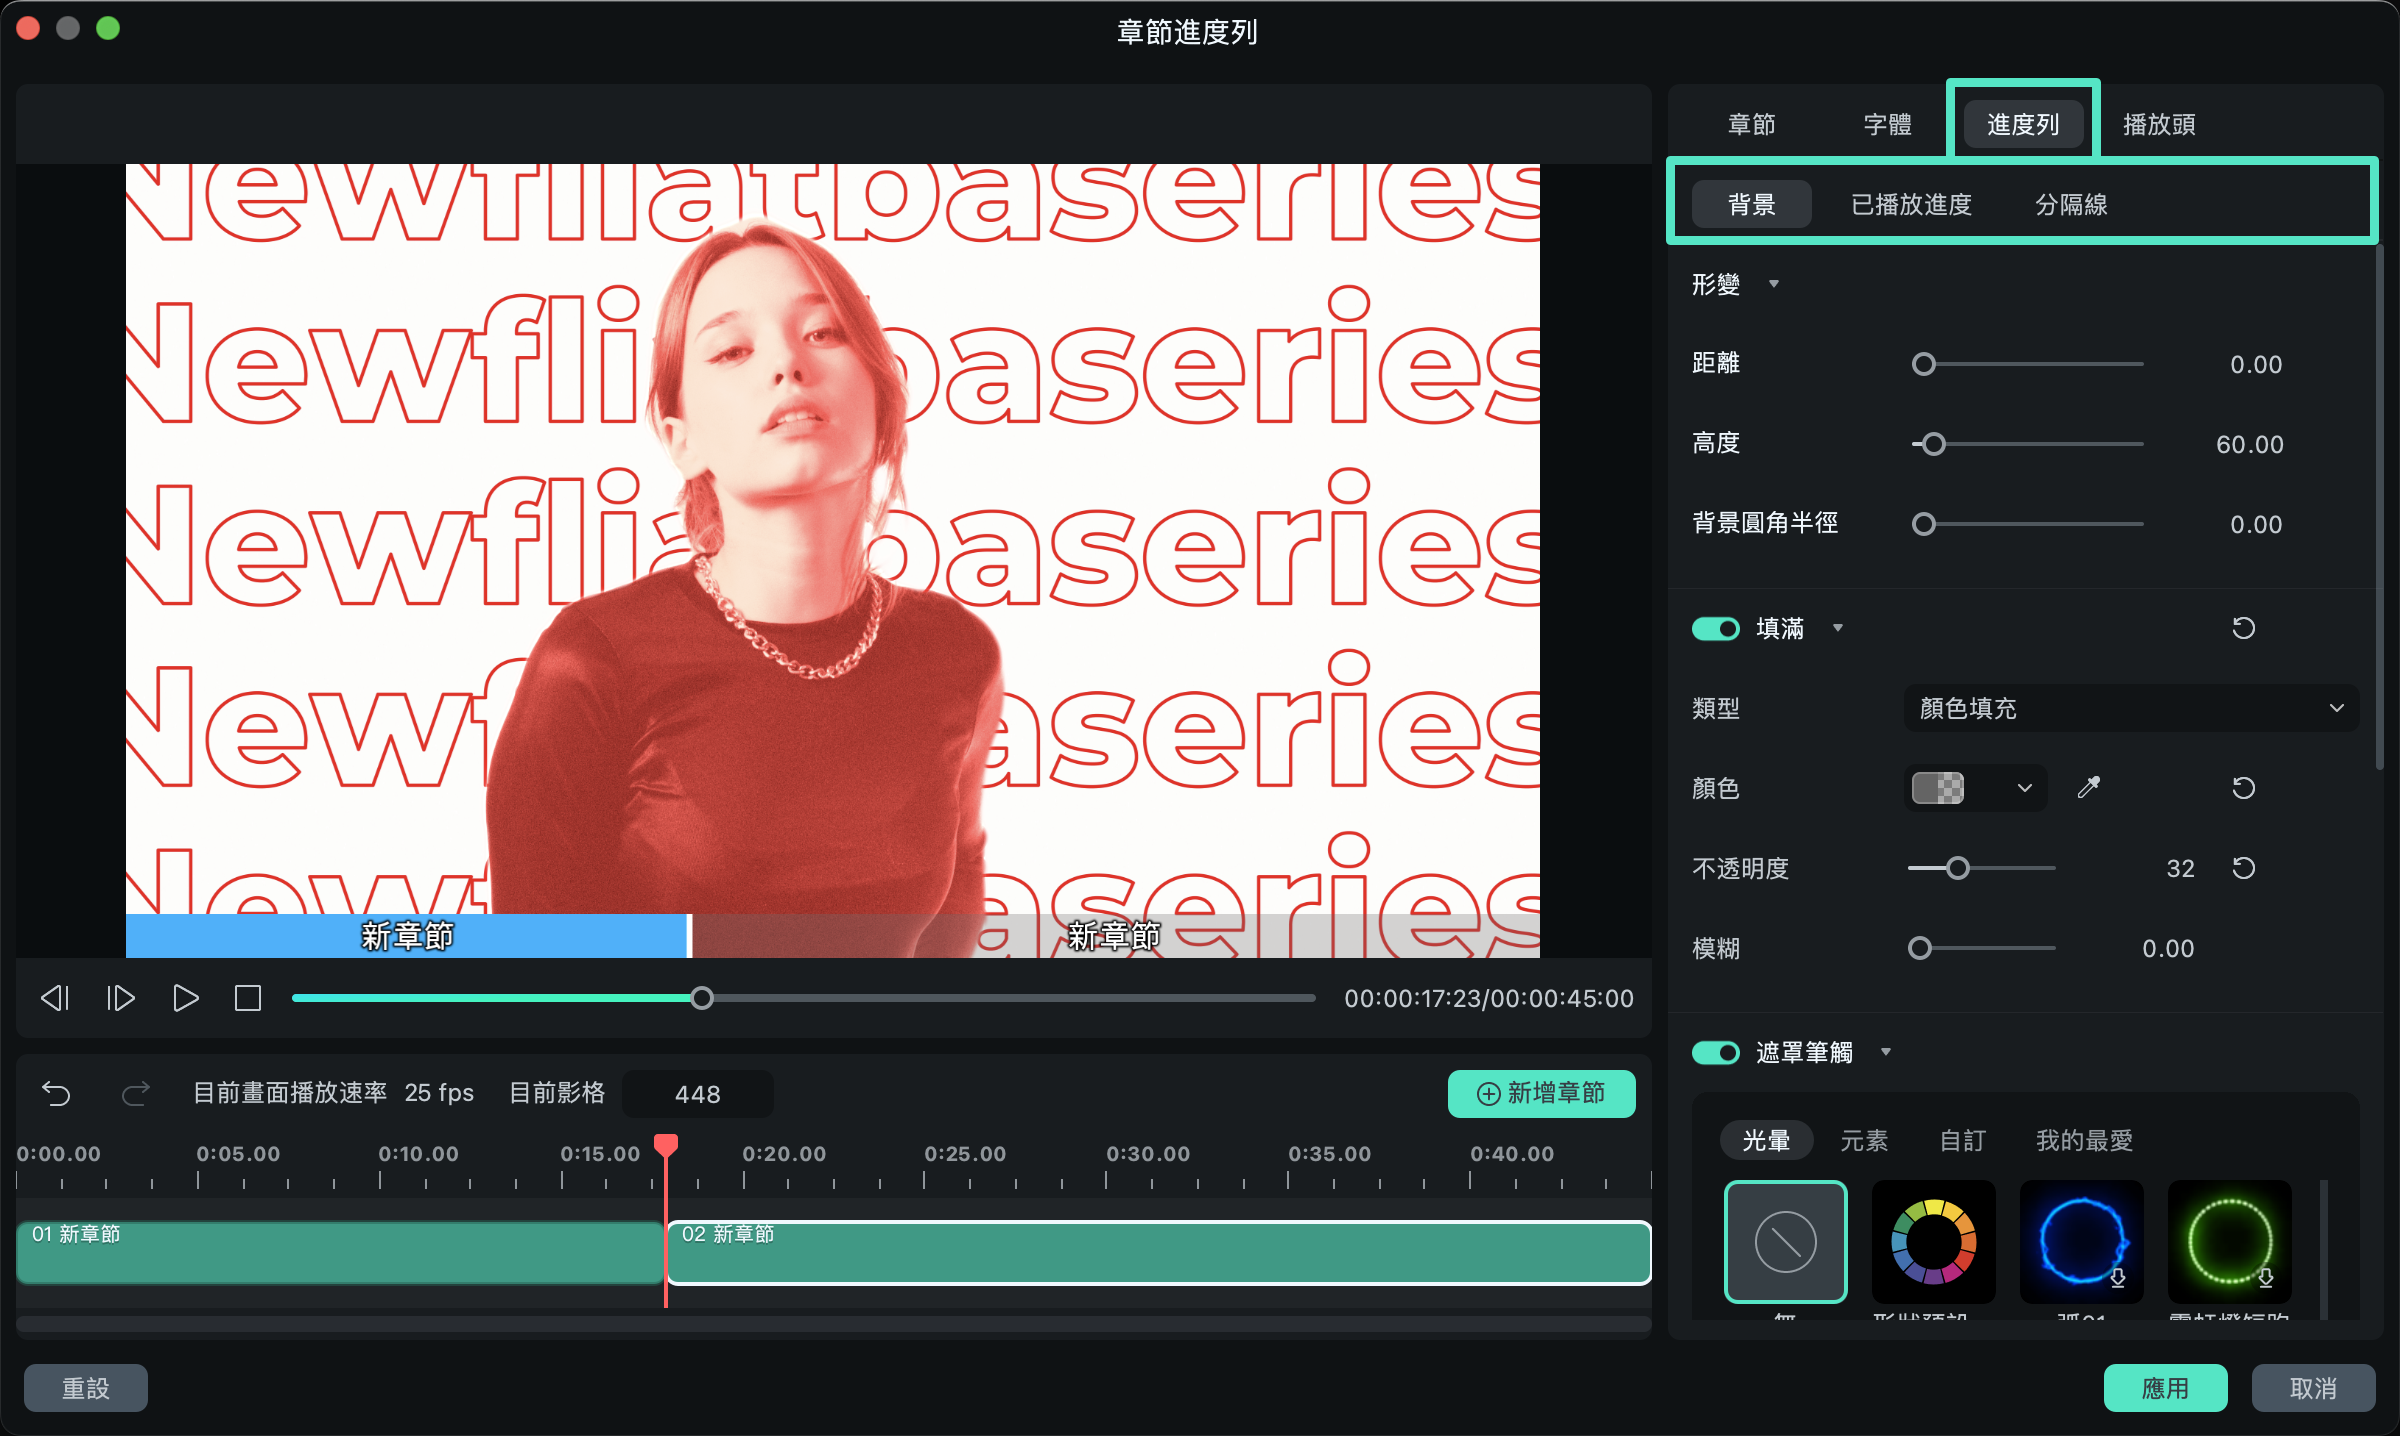Viewport: 2400px width, 1436px height.
Task: Click the 距離 value 0.00
Action: tap(2256, 364)
